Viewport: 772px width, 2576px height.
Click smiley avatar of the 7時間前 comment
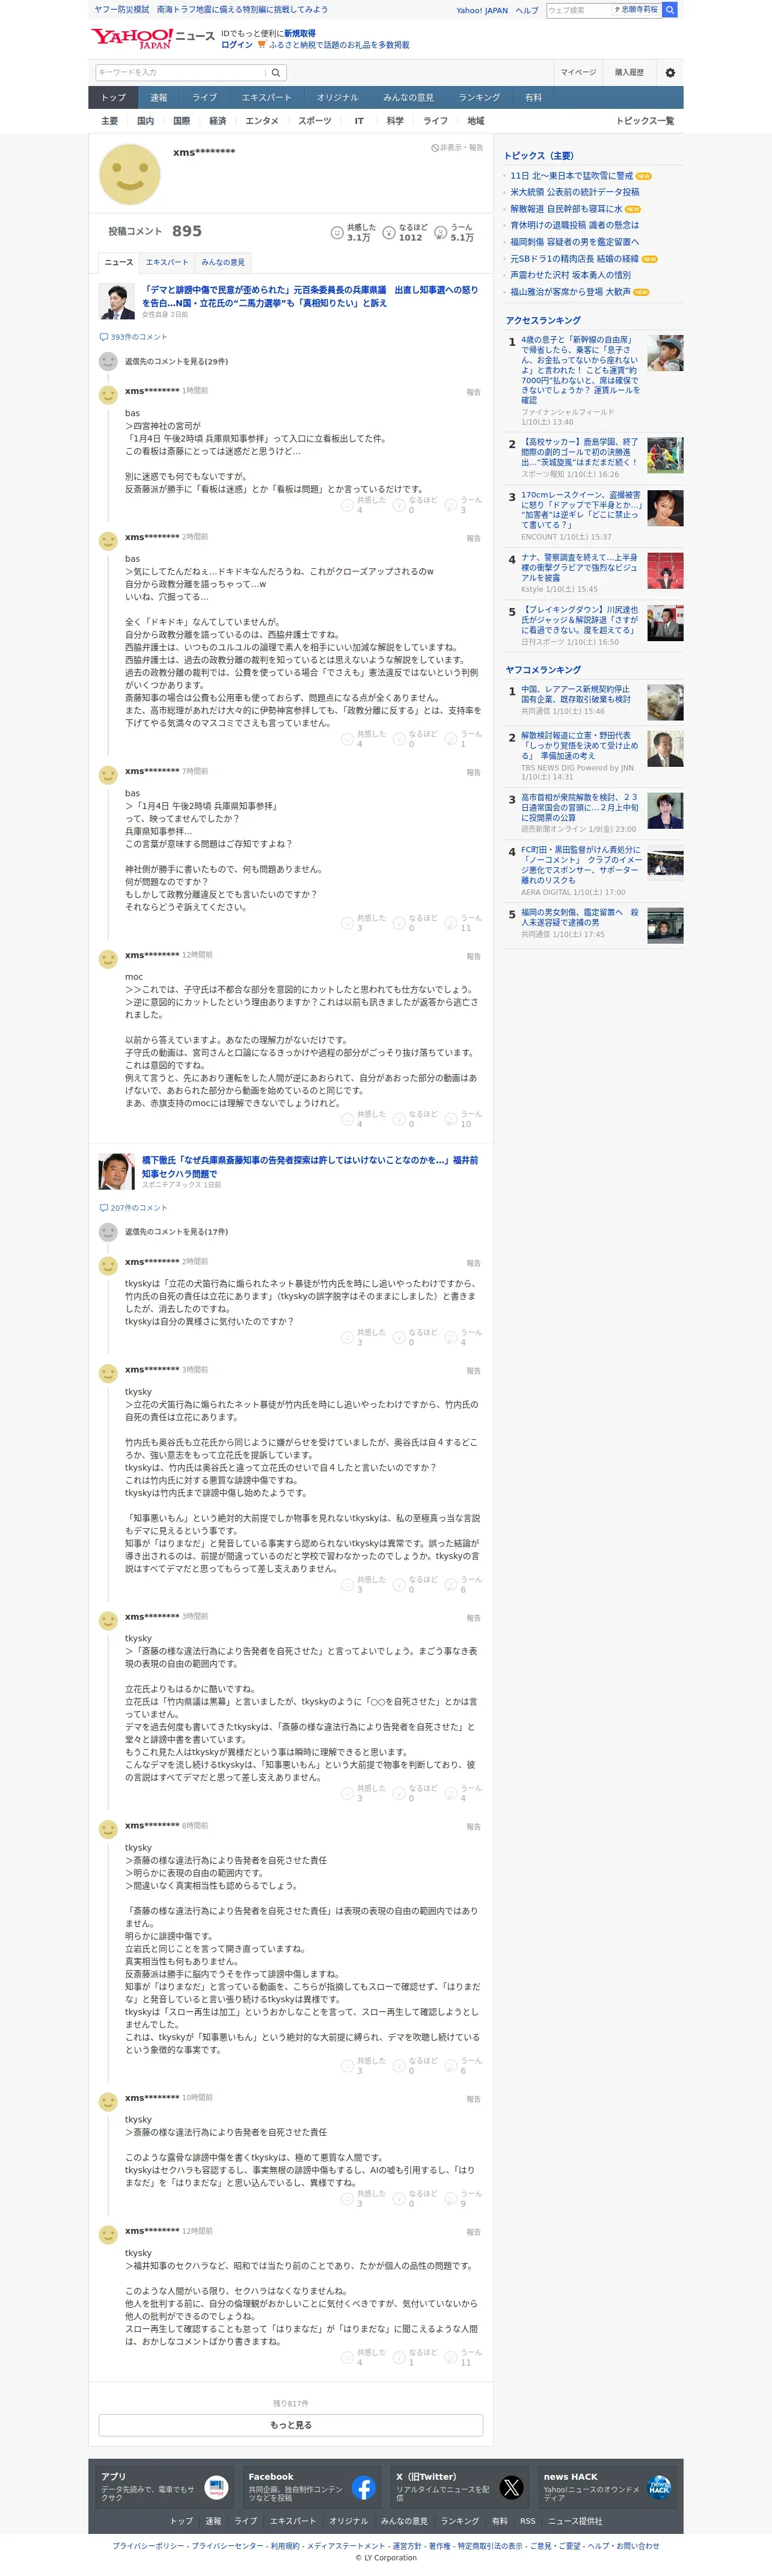(108, 775)
